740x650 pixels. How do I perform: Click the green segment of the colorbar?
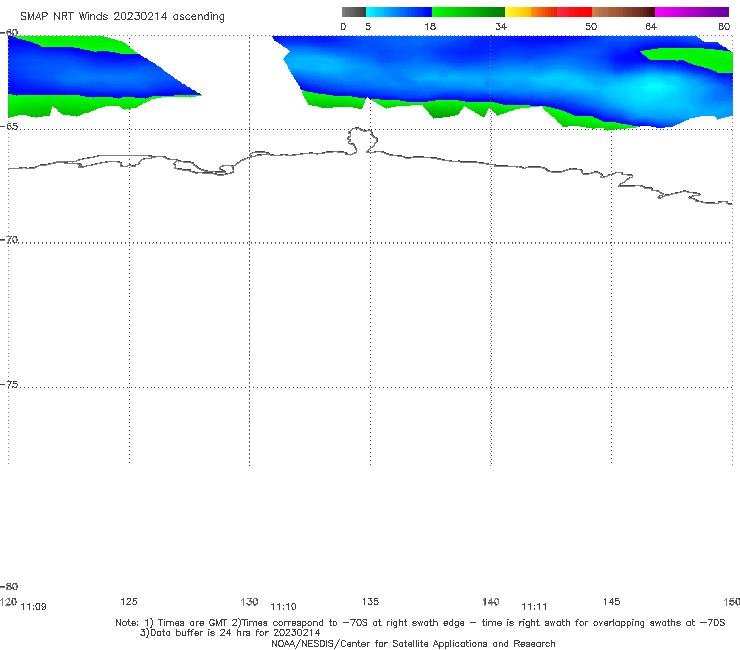tap(468, 12)
